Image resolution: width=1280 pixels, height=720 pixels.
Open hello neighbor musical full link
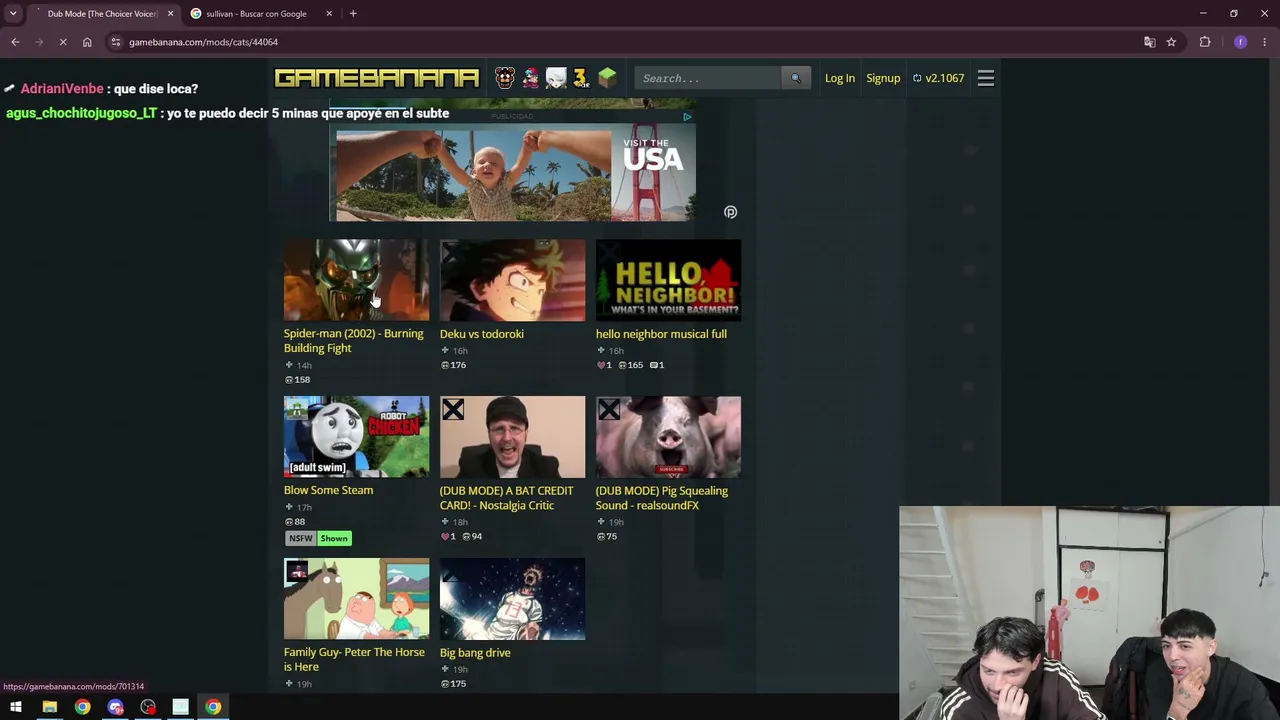click(x=661, y=334)
